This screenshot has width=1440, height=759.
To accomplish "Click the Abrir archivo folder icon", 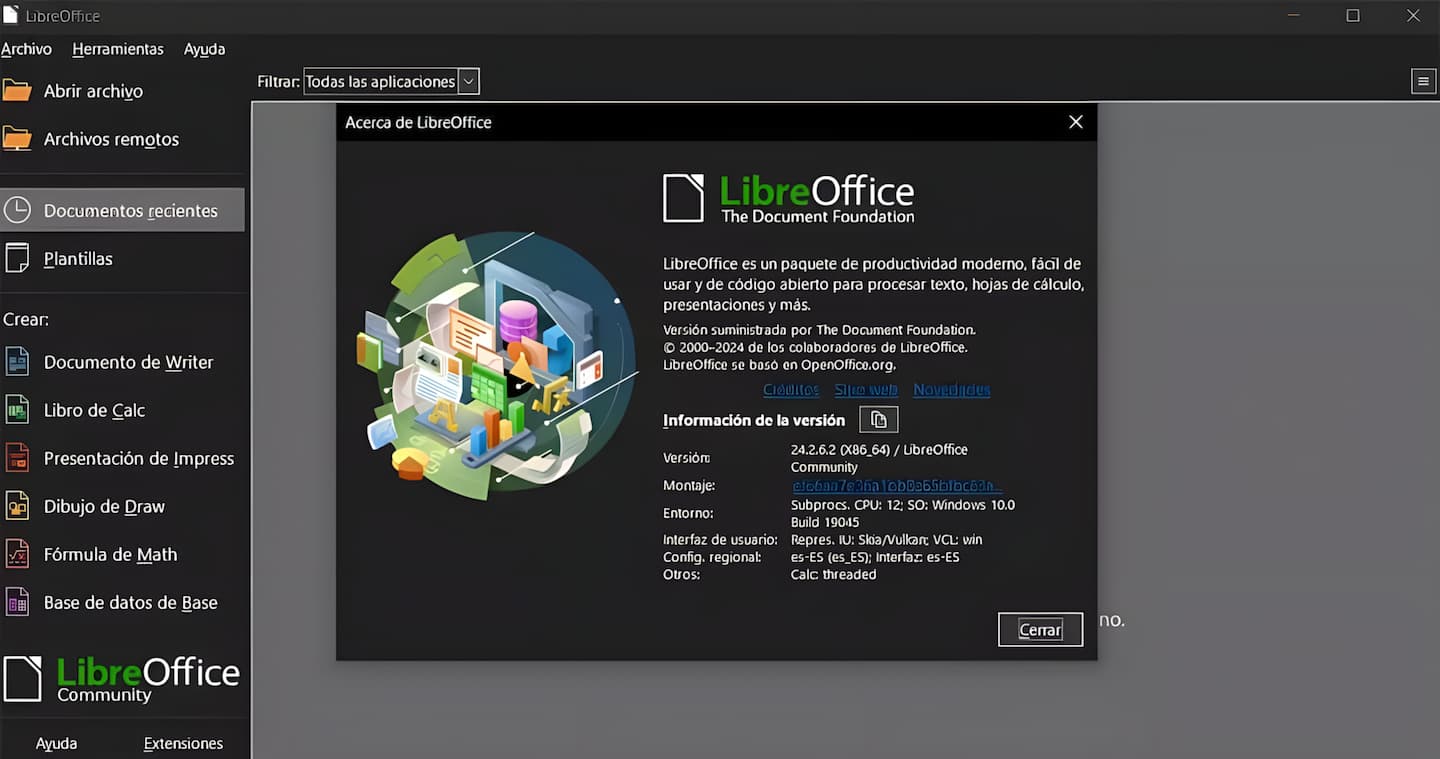I will coord(17,91).
